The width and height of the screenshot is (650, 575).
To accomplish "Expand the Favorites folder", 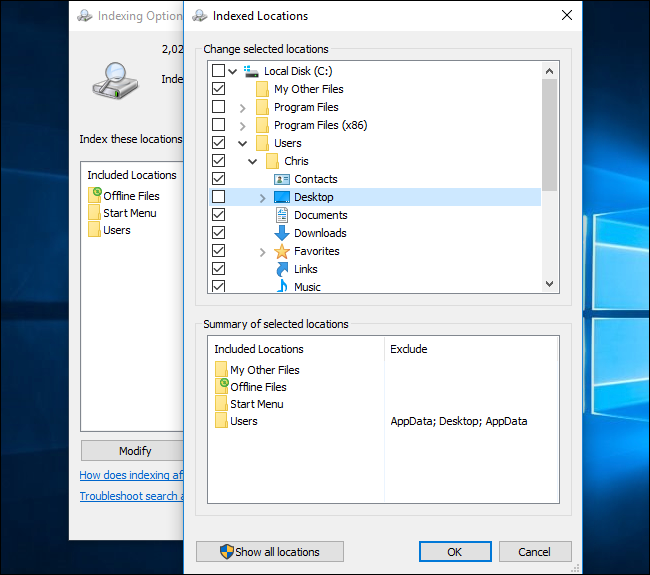I will (x=262, y=252).
